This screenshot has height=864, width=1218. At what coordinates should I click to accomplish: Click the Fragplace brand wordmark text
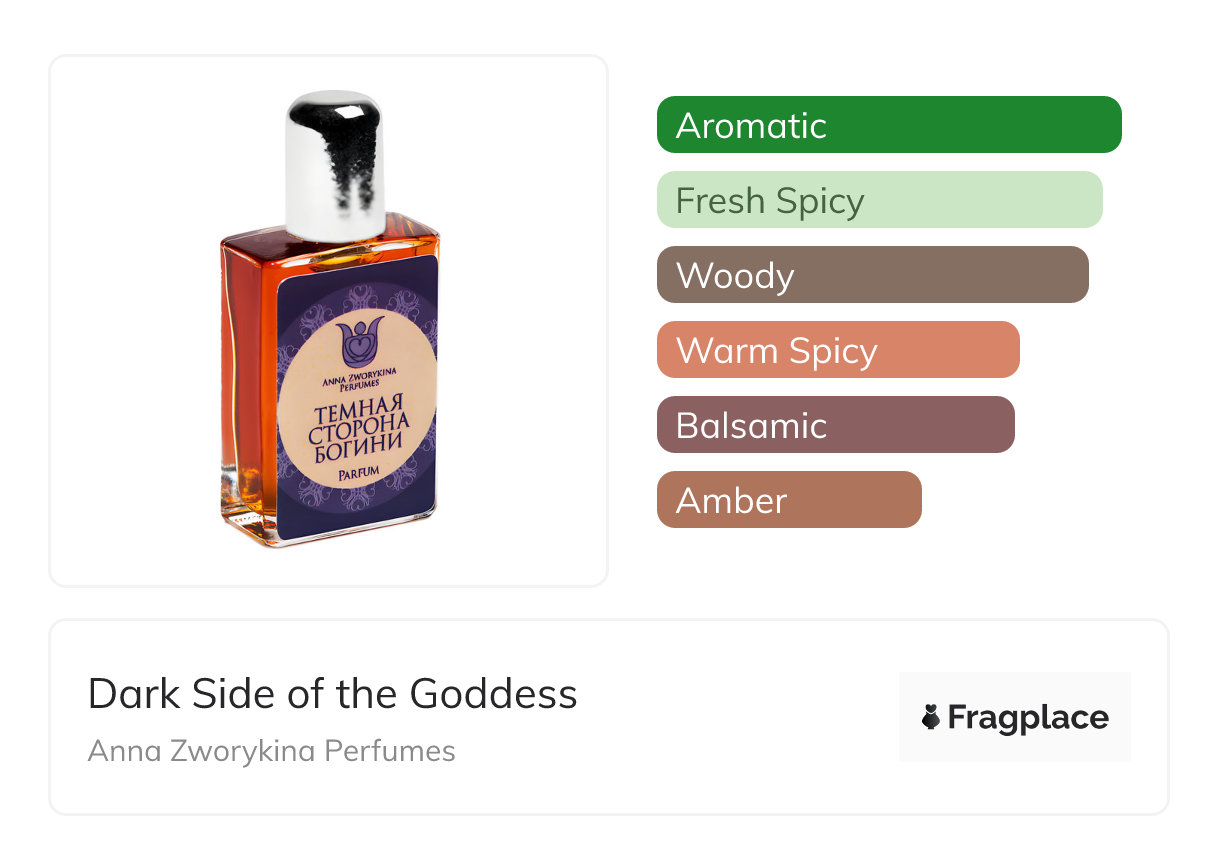(x=1028, y=717)
